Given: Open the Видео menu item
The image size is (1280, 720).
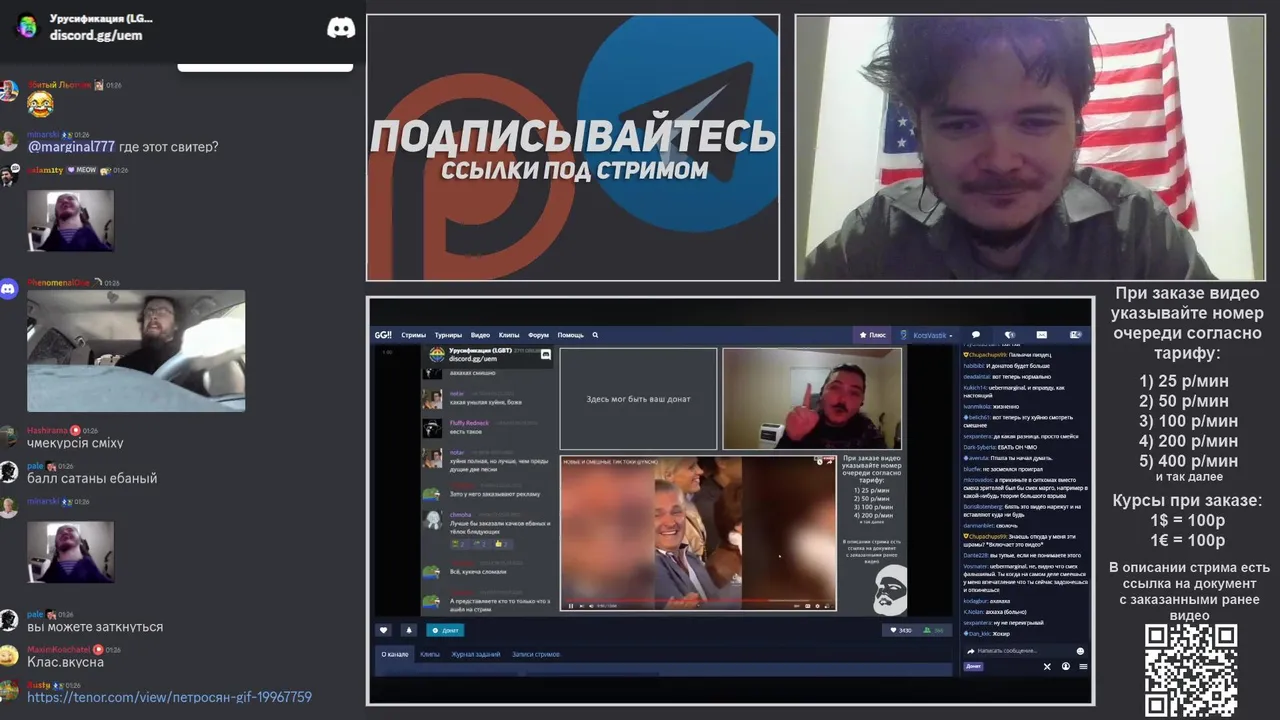Looking at the screenshot, I should tap(480, 335).
